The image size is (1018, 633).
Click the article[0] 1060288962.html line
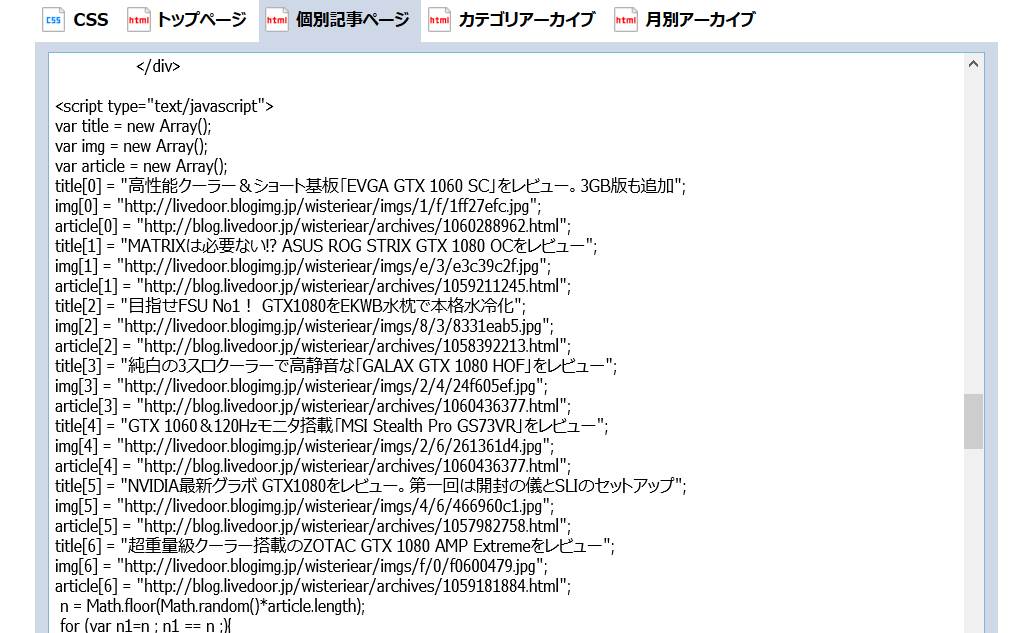[x=313, y=226]
